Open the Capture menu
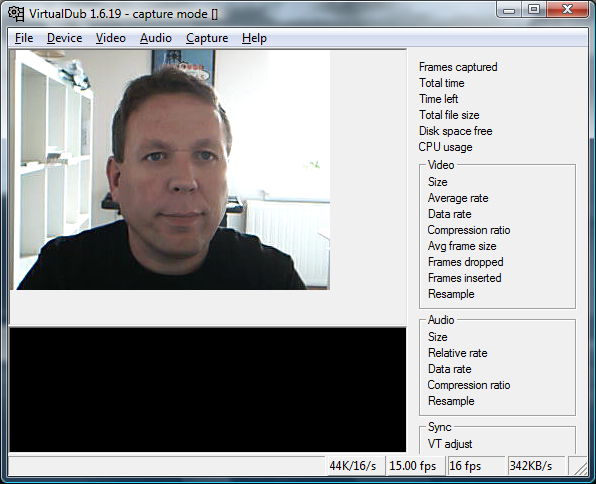 pyautogui.click(x=207, y=38)
